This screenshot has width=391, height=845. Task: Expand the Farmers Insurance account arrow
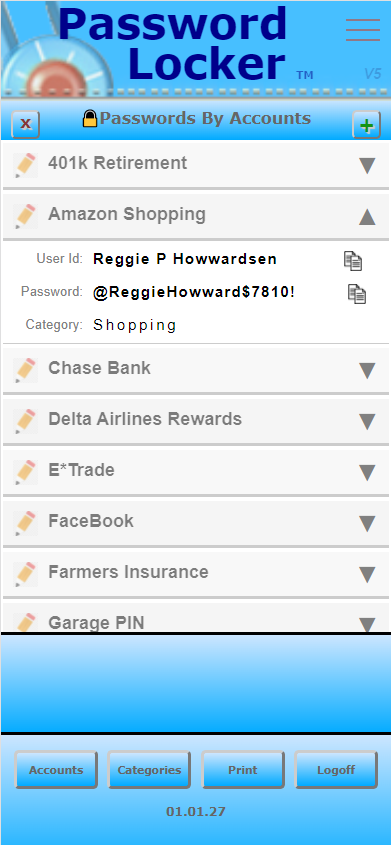[367, 574]
